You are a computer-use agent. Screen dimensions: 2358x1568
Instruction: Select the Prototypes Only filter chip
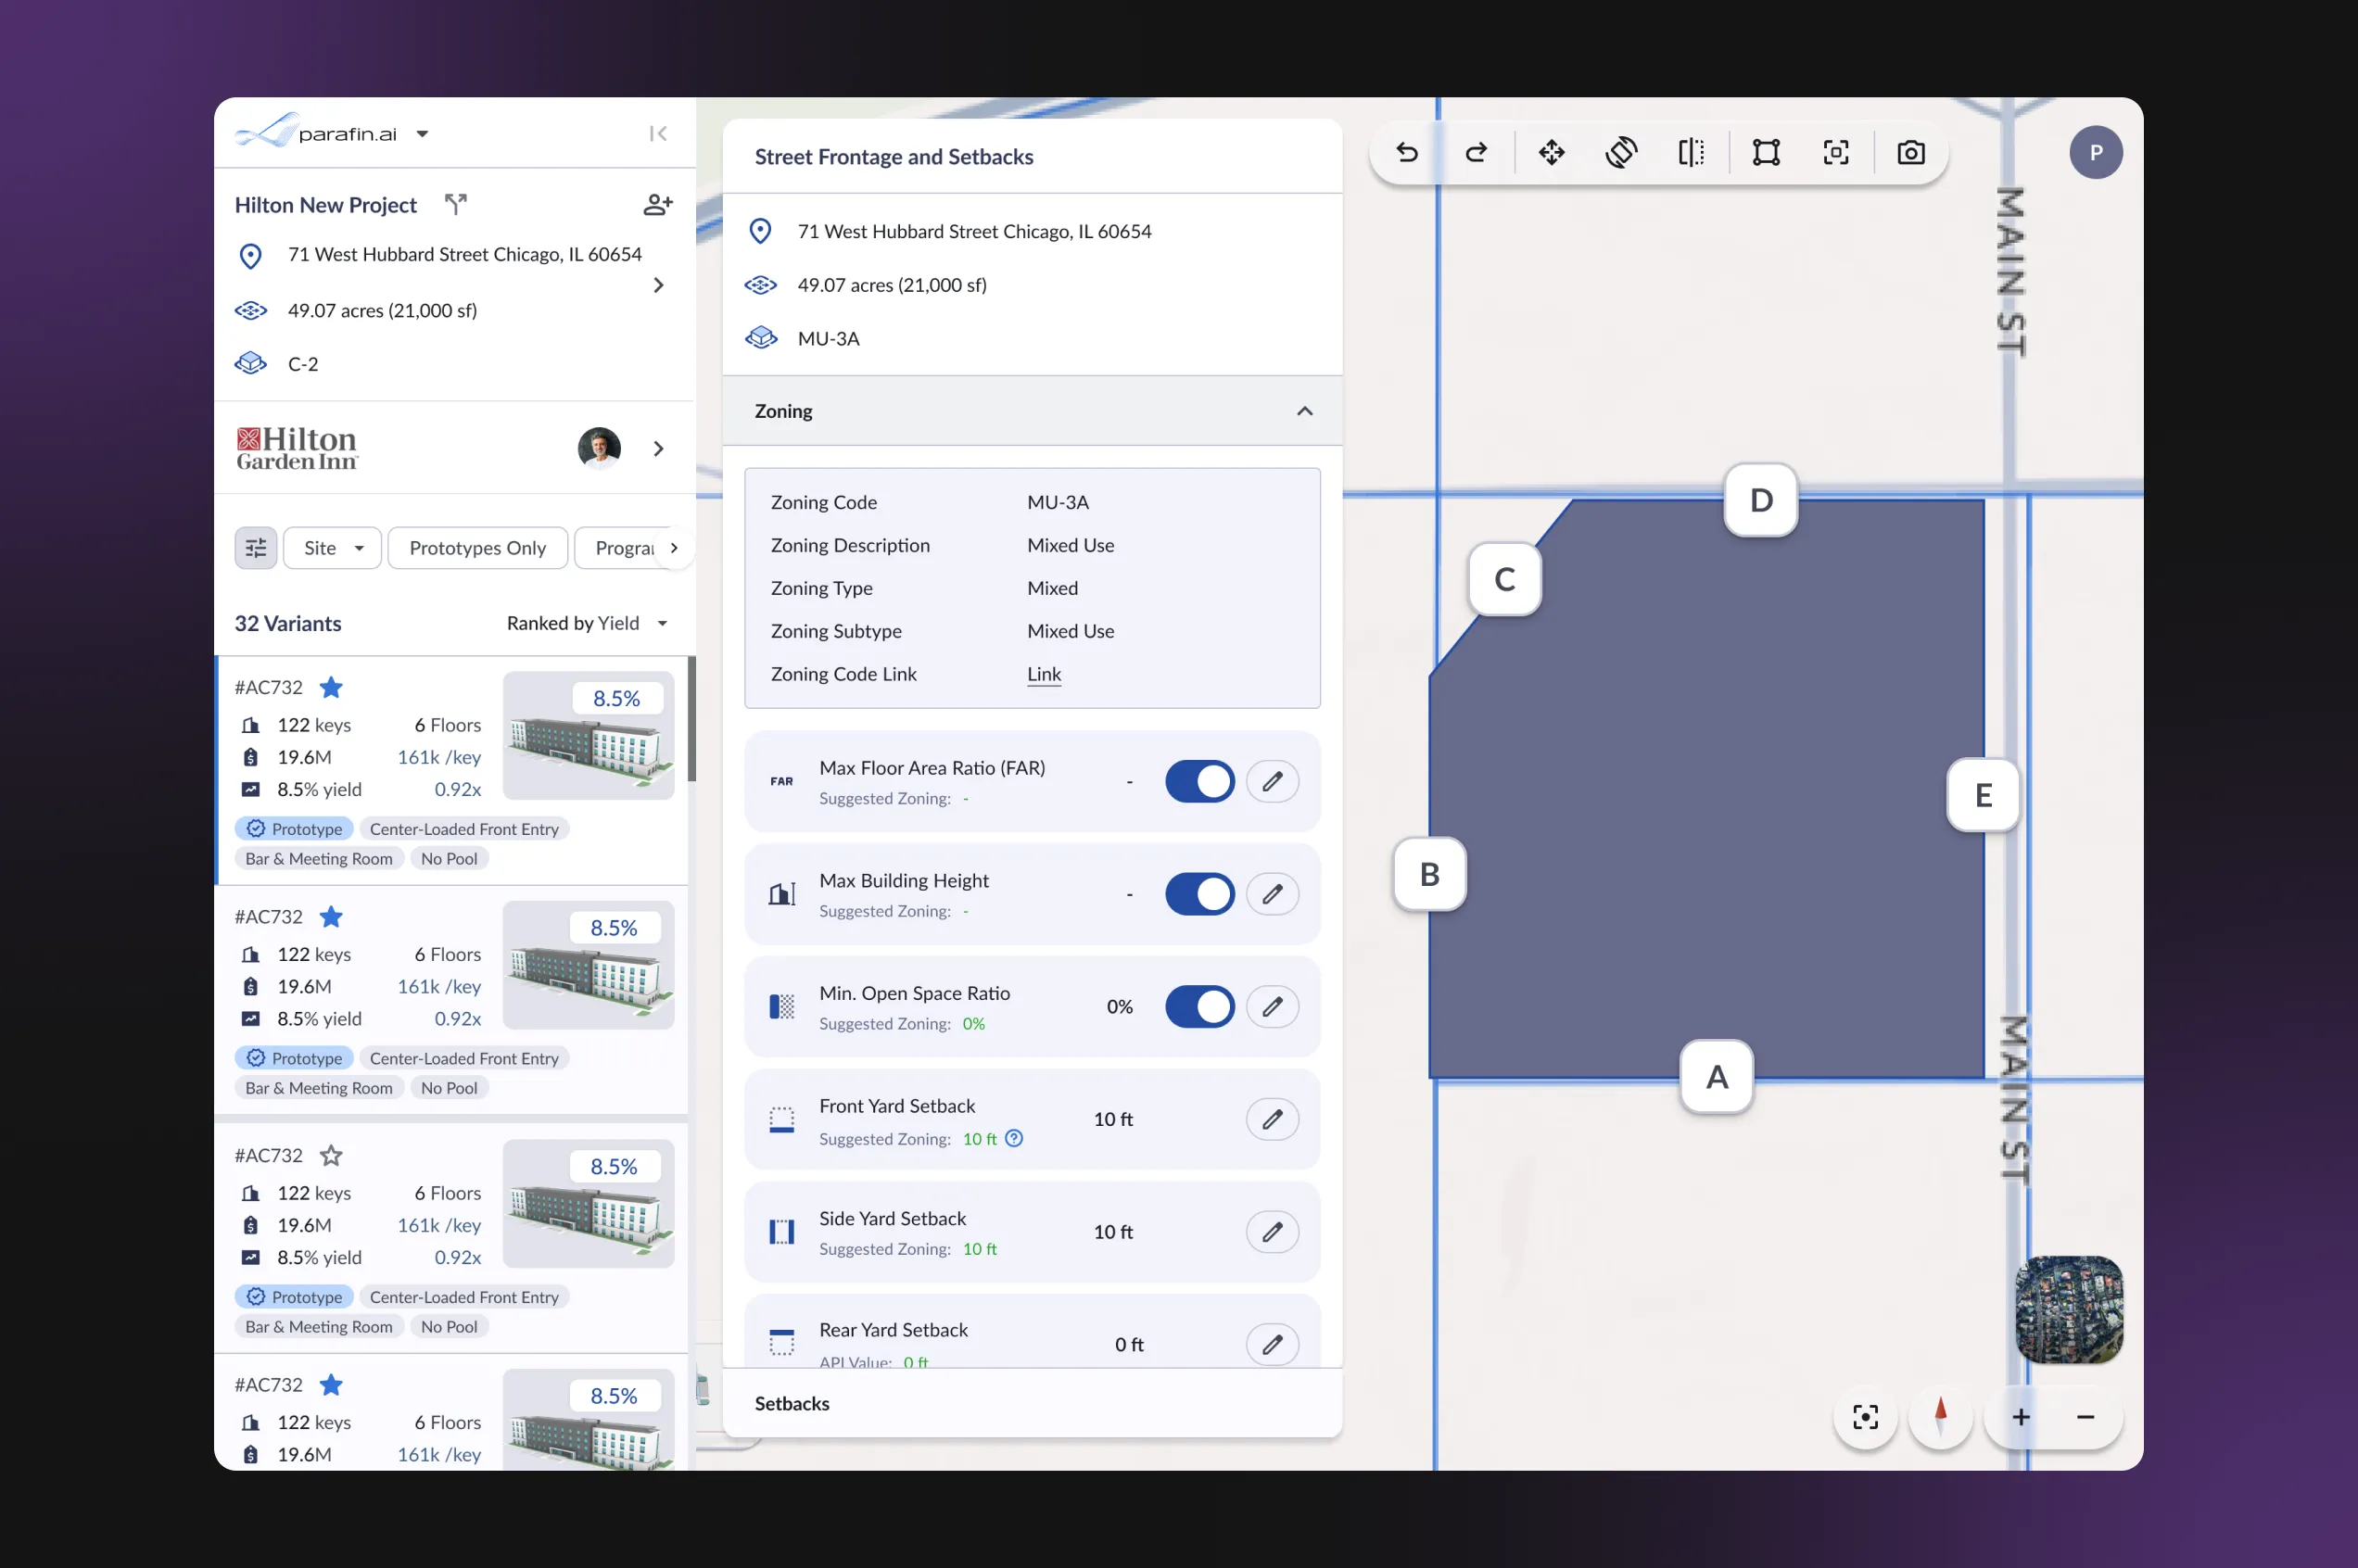pyautogui.click(x=477, y=548)
